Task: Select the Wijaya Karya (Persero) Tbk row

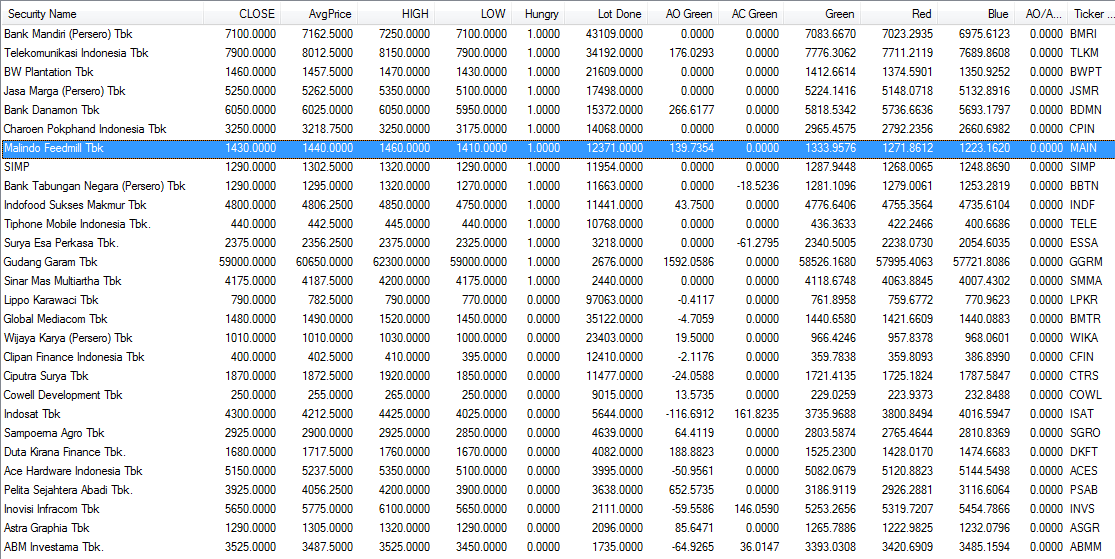Action: pos(558,338)
